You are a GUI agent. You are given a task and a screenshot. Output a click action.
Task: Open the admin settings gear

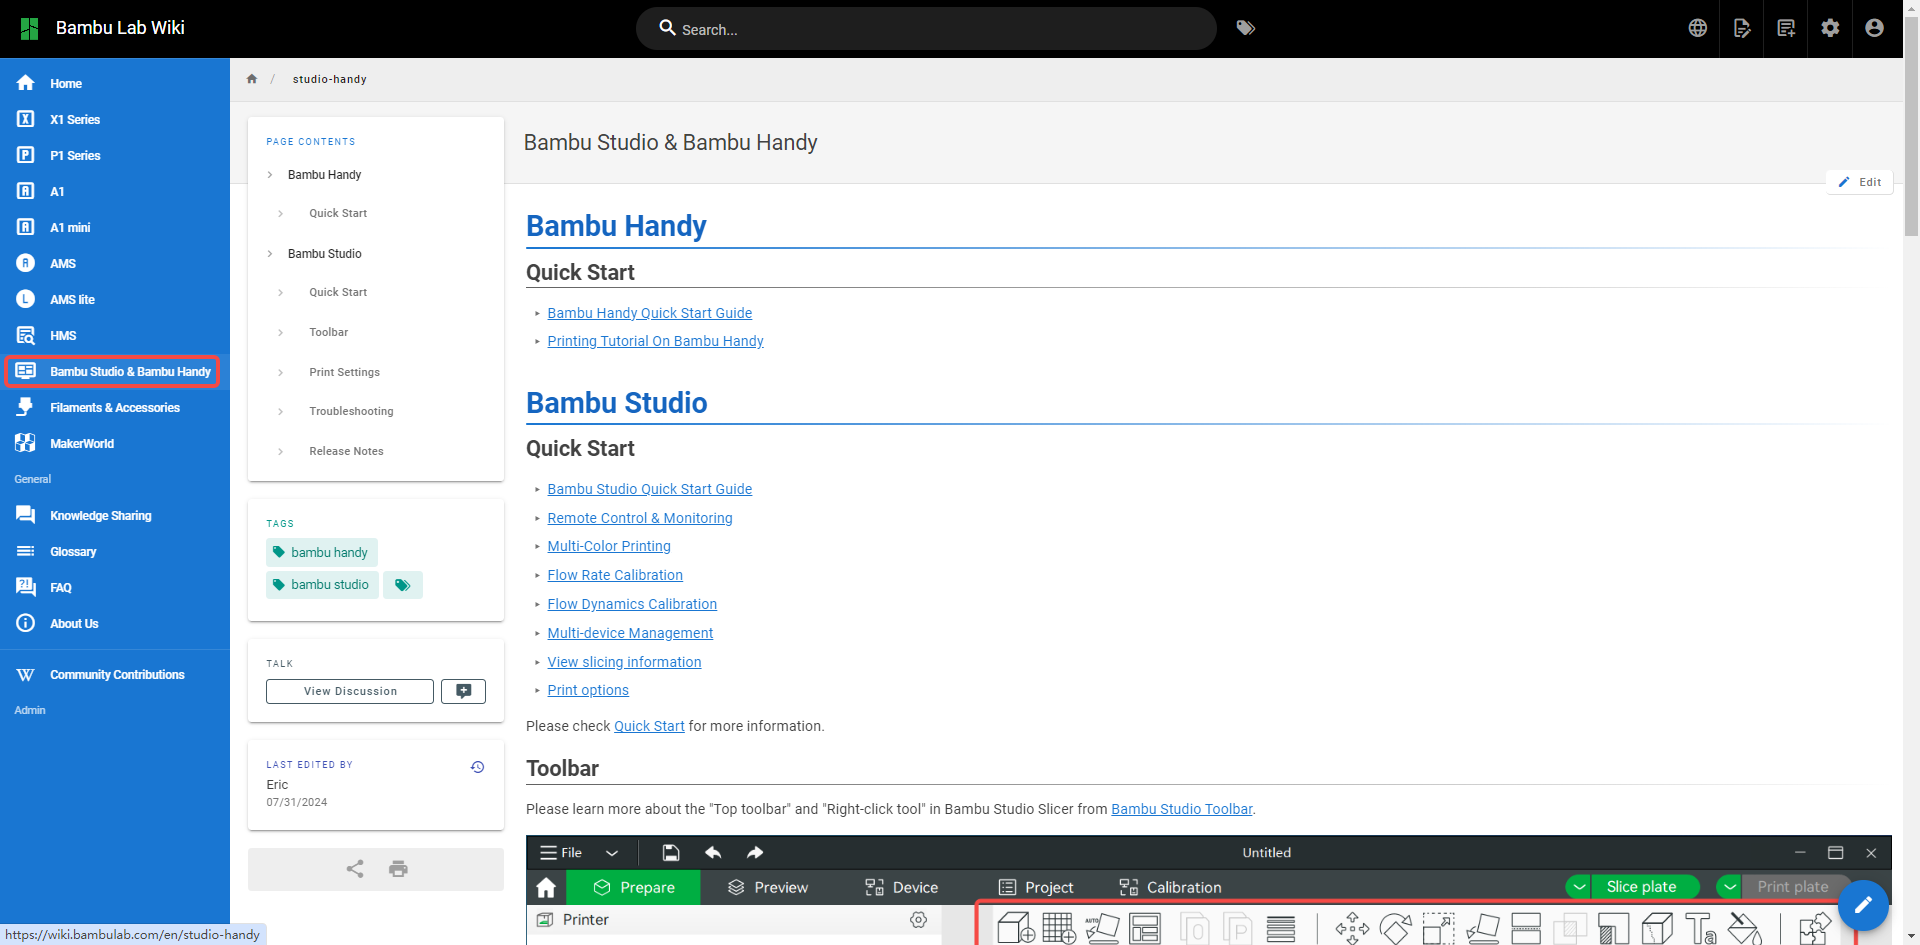tap(1830, 28)
